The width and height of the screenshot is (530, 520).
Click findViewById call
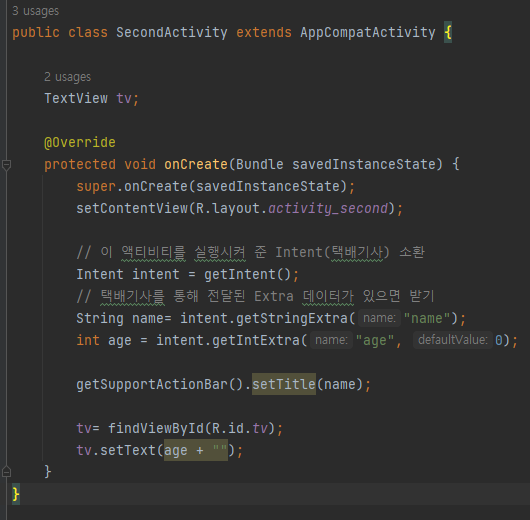coord(156,428)
